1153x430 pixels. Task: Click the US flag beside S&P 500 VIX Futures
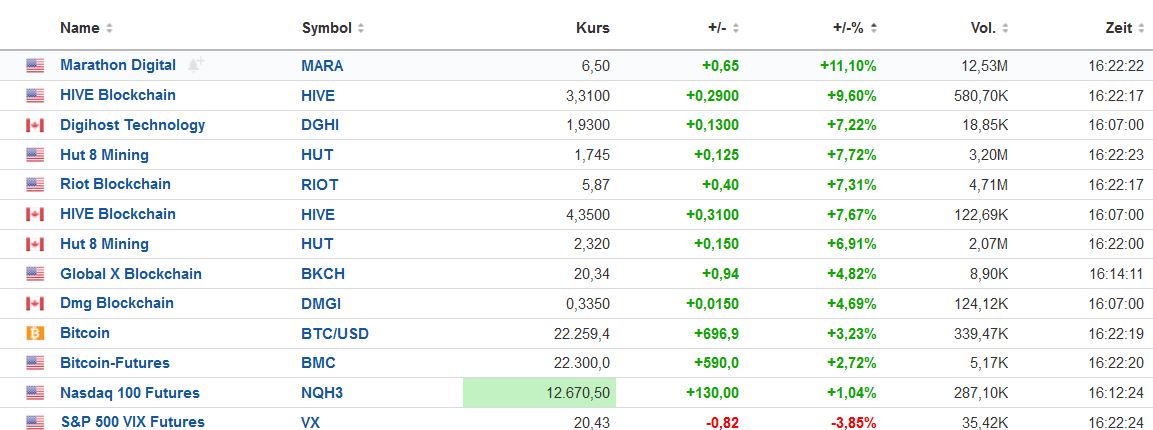(x=35, y=422)
